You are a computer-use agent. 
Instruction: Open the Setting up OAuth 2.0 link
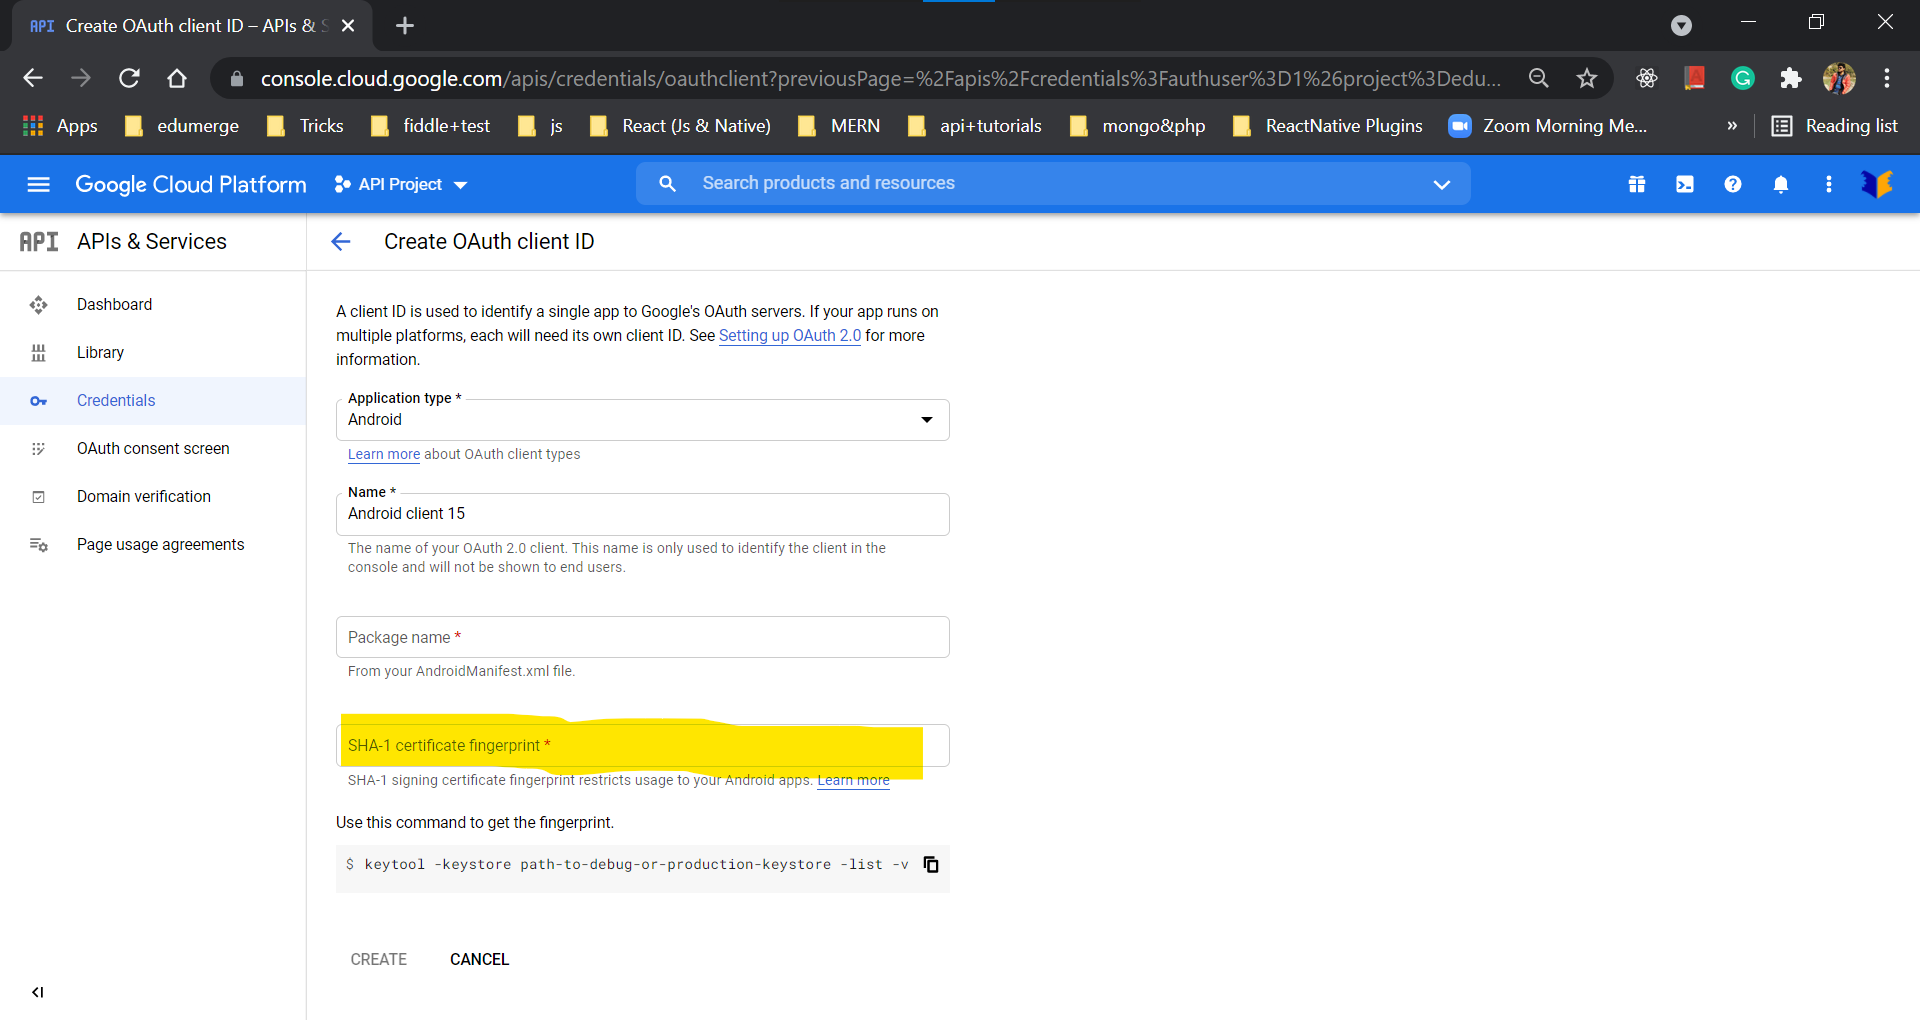[789, 335]
